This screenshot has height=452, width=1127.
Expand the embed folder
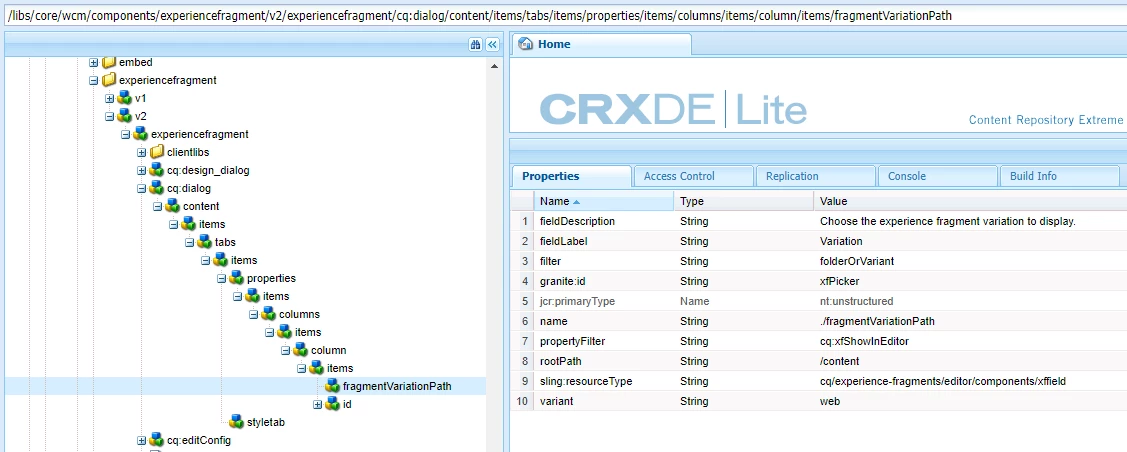tap(93, 63)
